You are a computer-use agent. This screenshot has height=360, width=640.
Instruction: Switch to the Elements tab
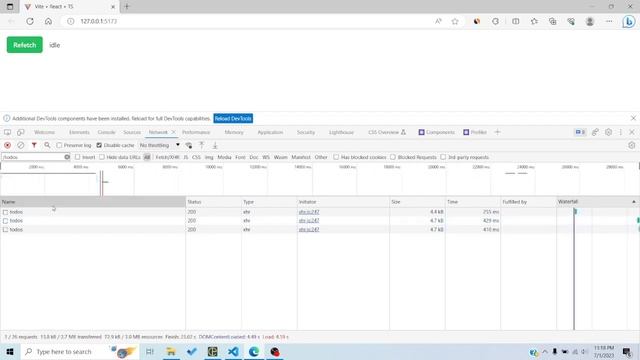click(79, 132)
